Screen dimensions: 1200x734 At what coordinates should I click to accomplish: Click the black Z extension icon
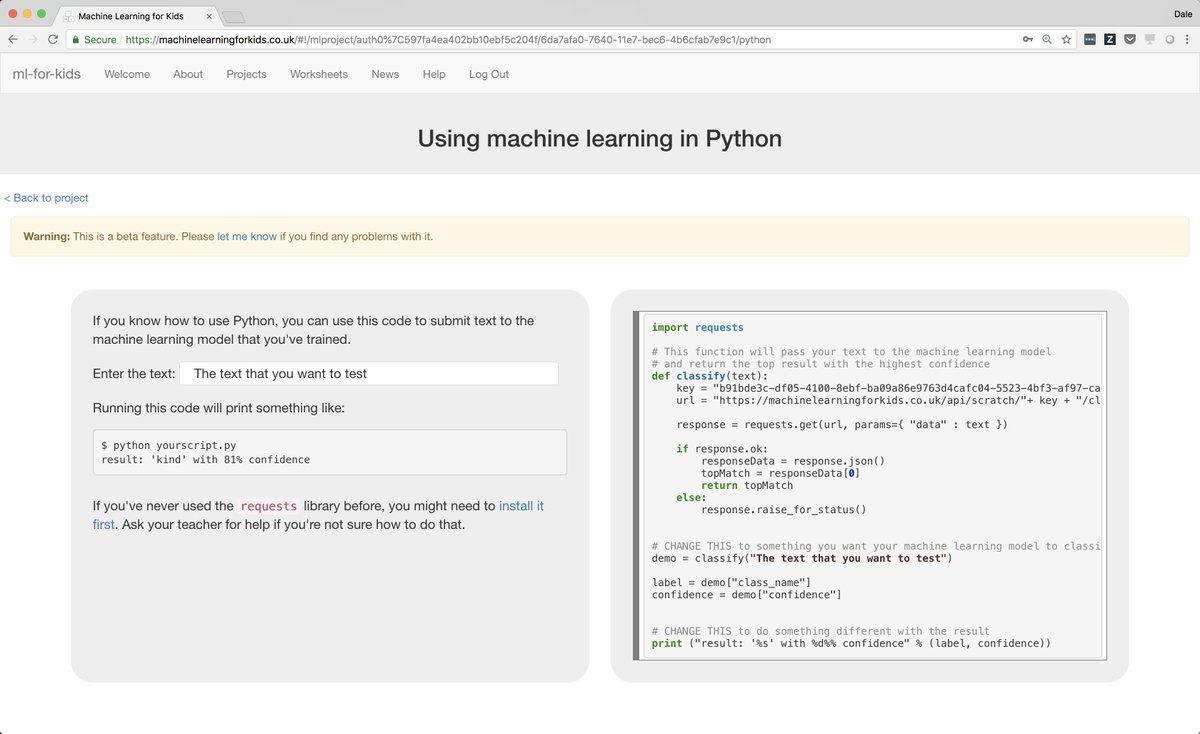(1110, 40)
